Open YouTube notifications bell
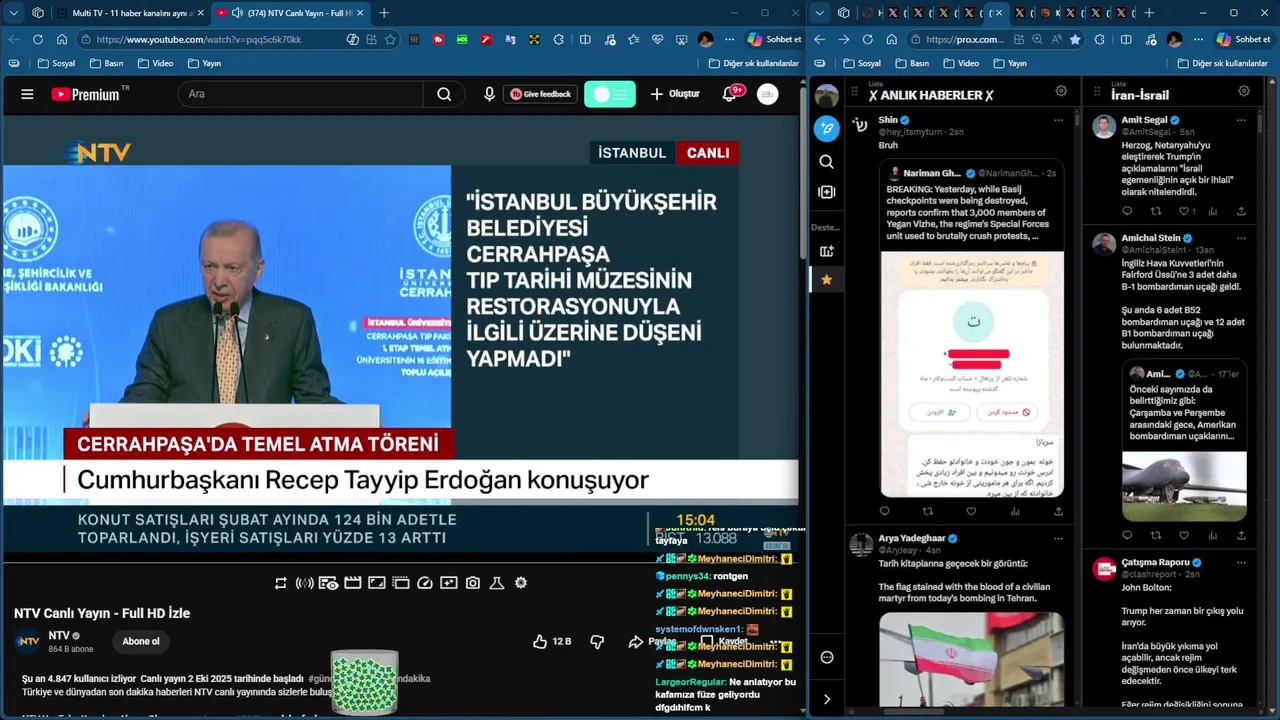The image size is (1280, 720). pos(730,94)
